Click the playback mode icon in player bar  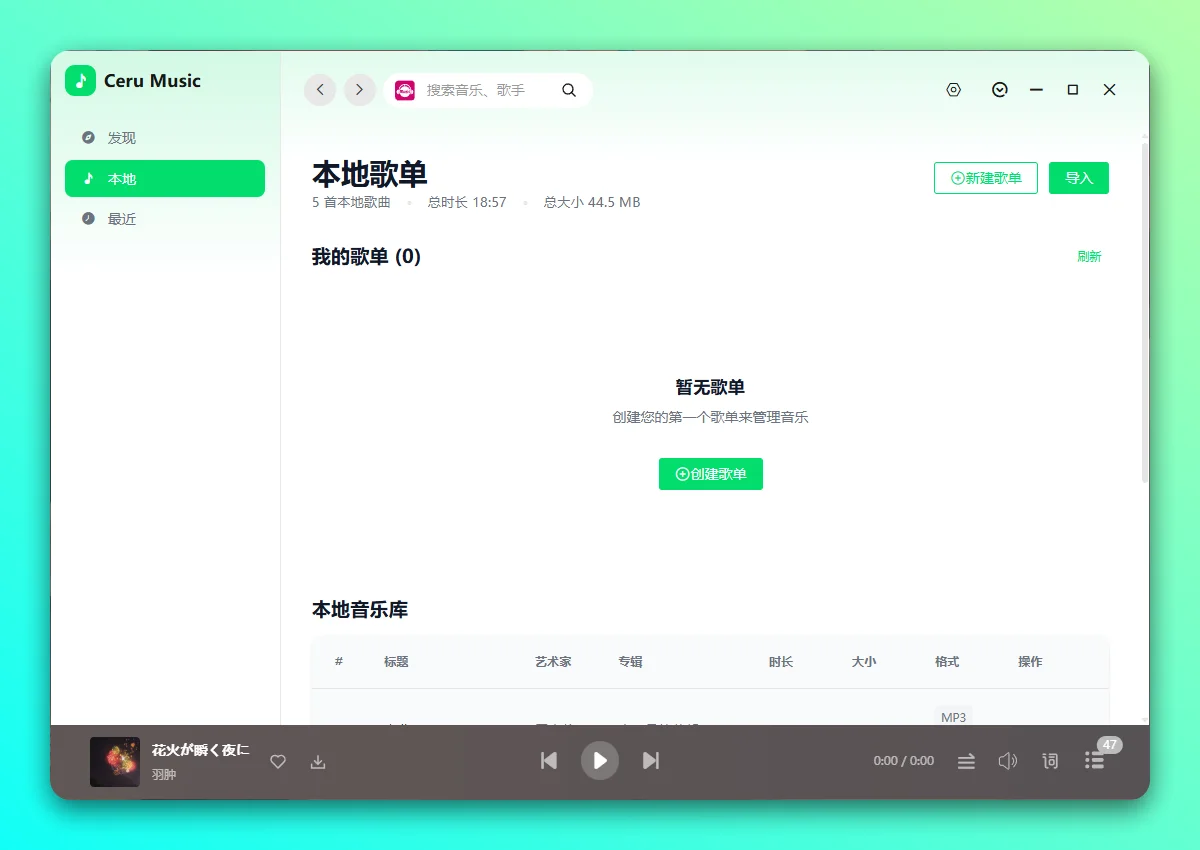point(966,761)
